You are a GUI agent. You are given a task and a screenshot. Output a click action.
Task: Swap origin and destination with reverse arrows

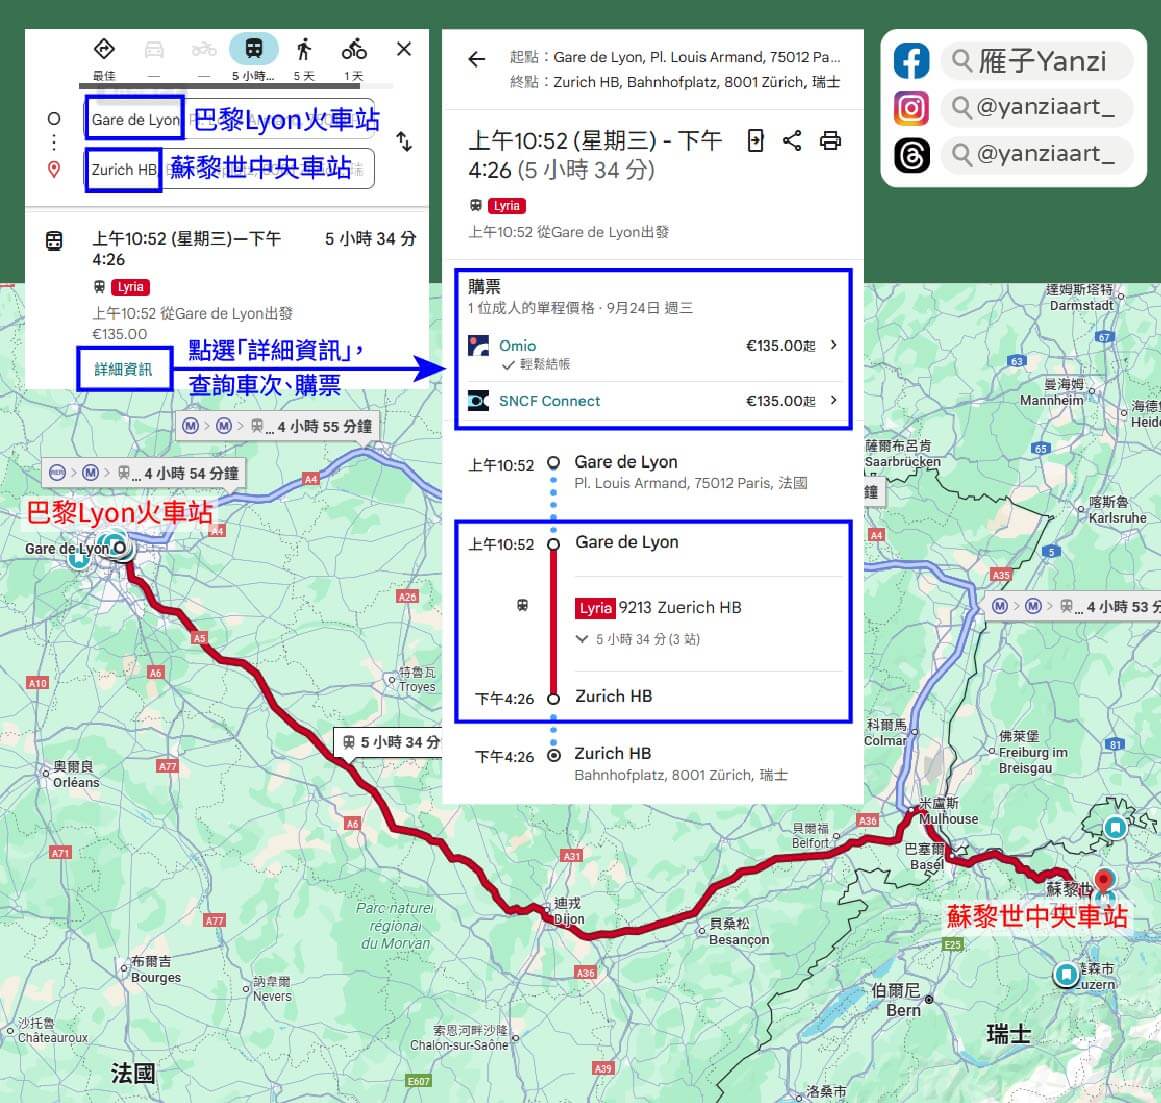[x=404, y=143]
